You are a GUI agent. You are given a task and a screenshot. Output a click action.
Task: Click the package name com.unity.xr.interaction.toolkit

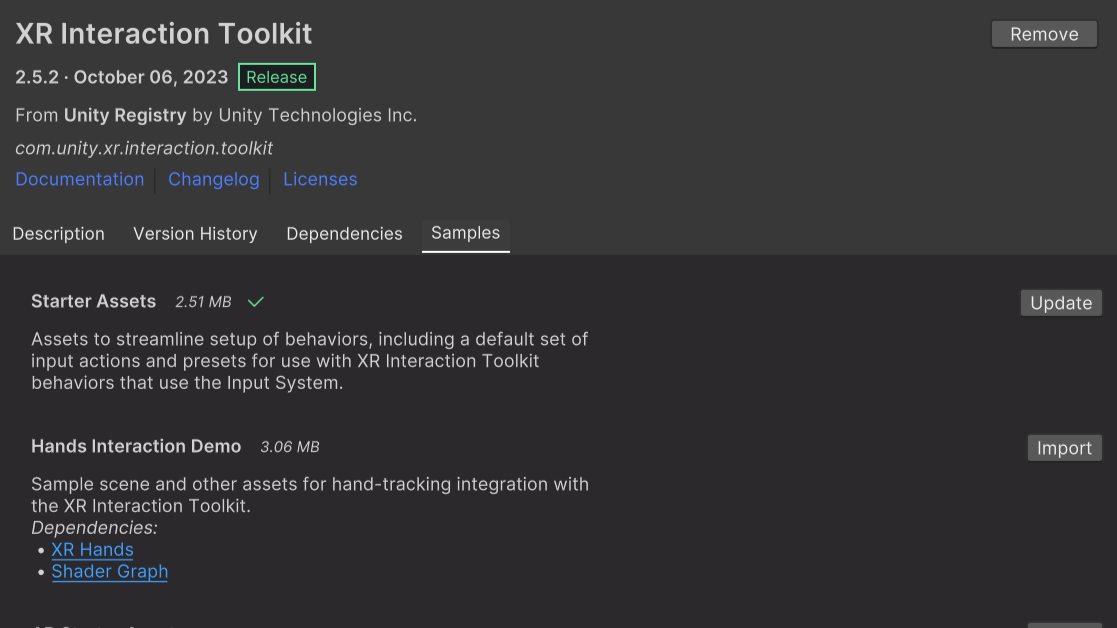pyautogui.click(x=144, y=147)
